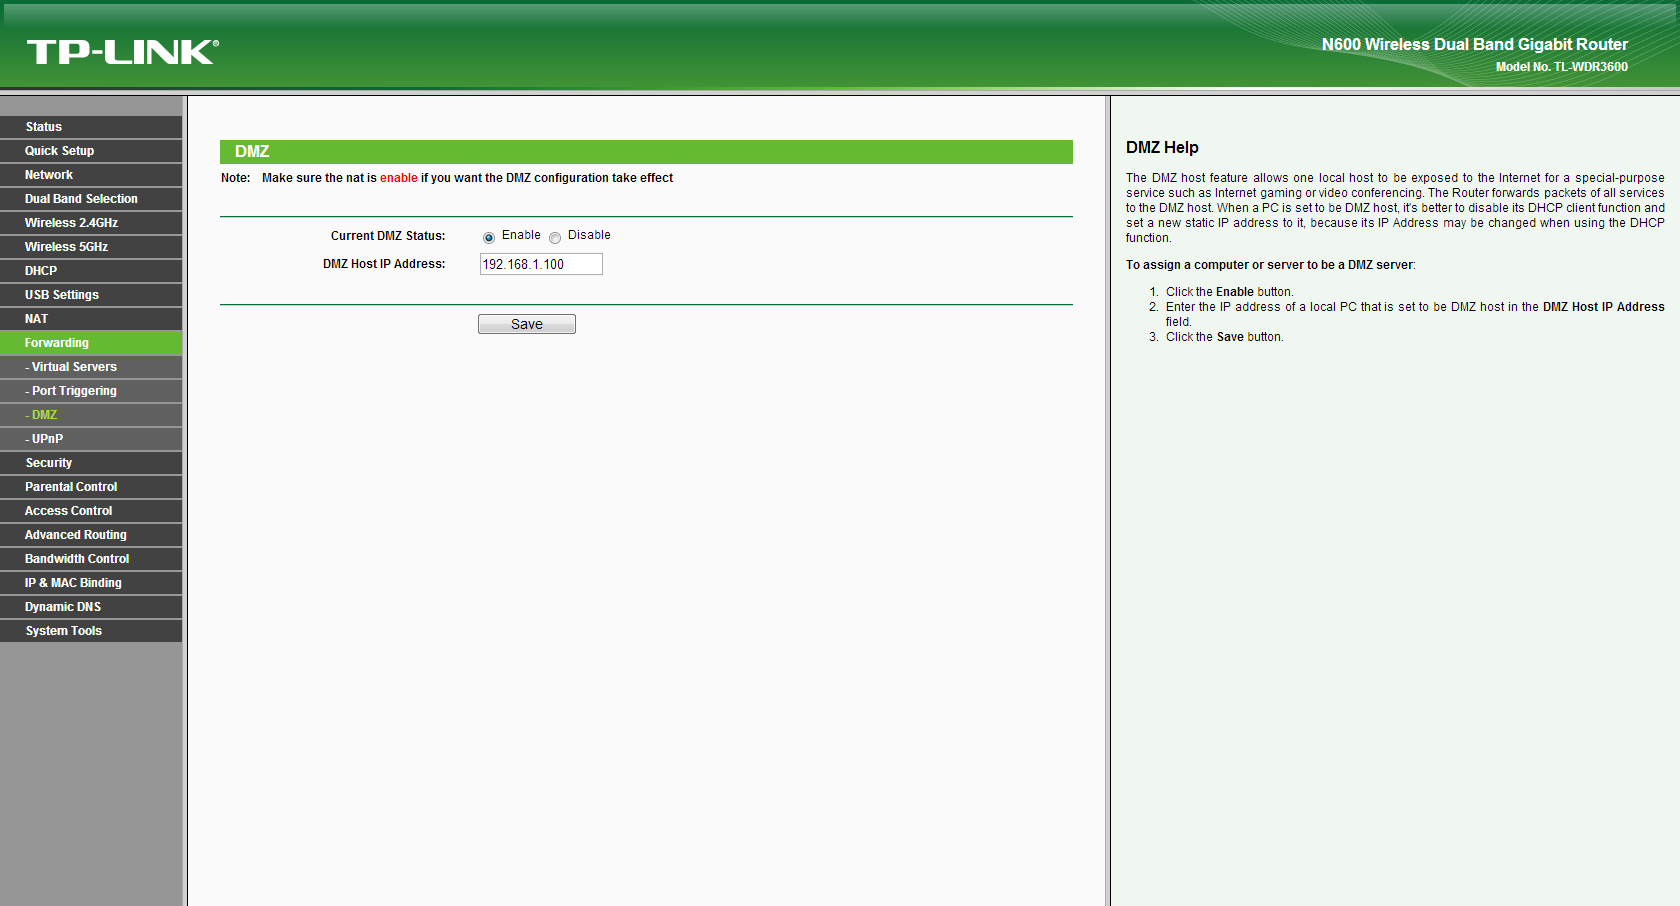Open Wireless 2.4GHz settings

[x=91, y=223]
